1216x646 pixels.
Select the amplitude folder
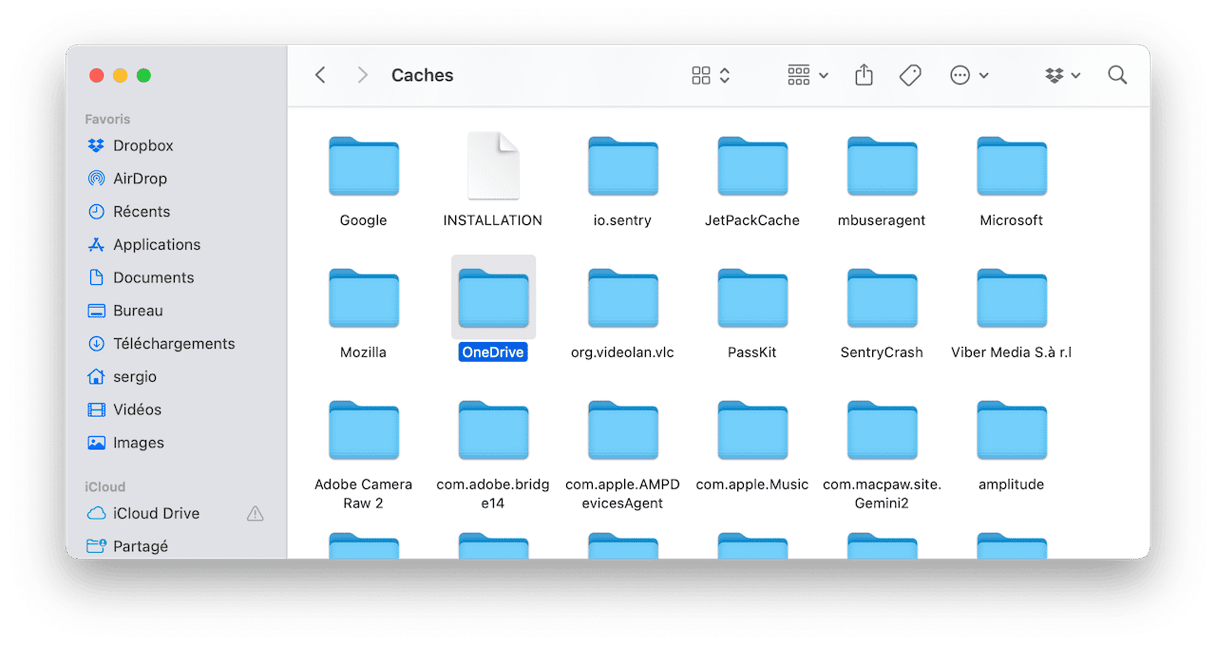point(1011,430)
